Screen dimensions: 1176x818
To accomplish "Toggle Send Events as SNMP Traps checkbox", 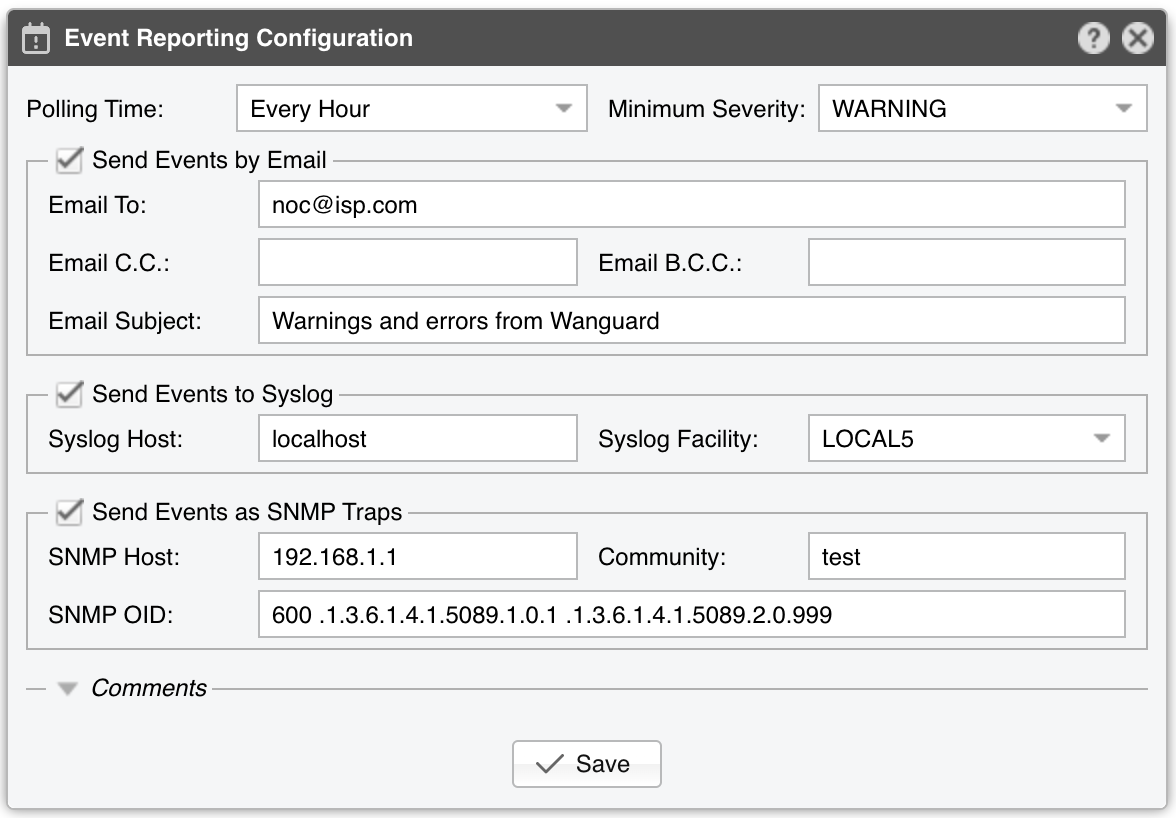I will pyautogui.click(x=69, y=511).
